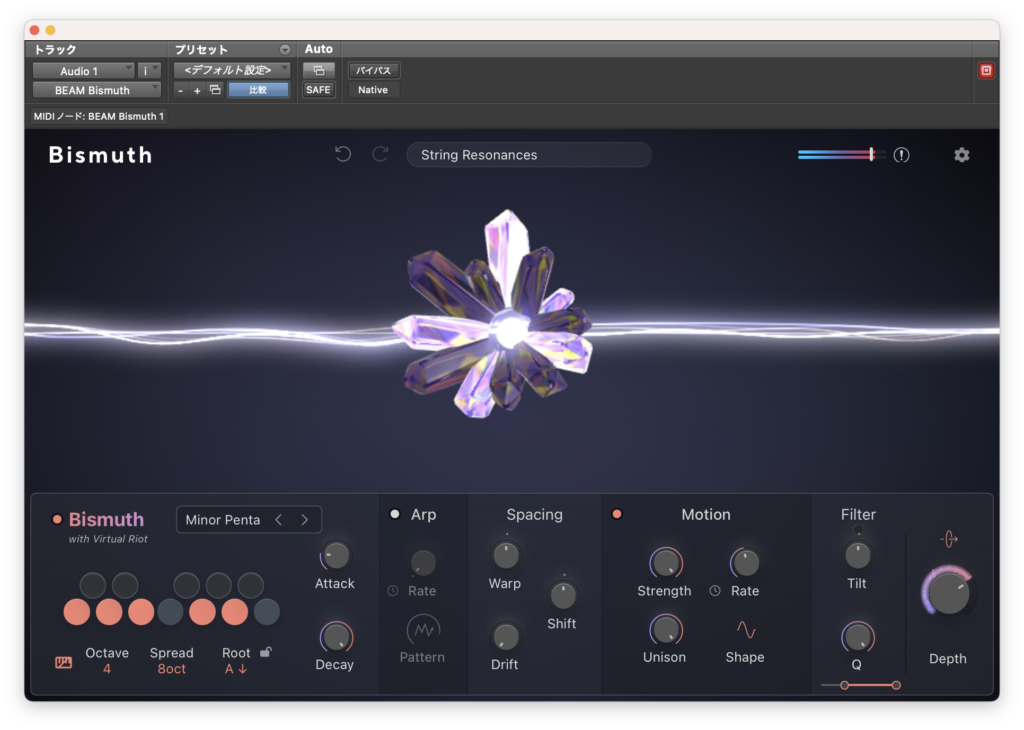This screenshot has height=730, width=1024.
Task: Click the Warp knob
Action: (505, 556)
